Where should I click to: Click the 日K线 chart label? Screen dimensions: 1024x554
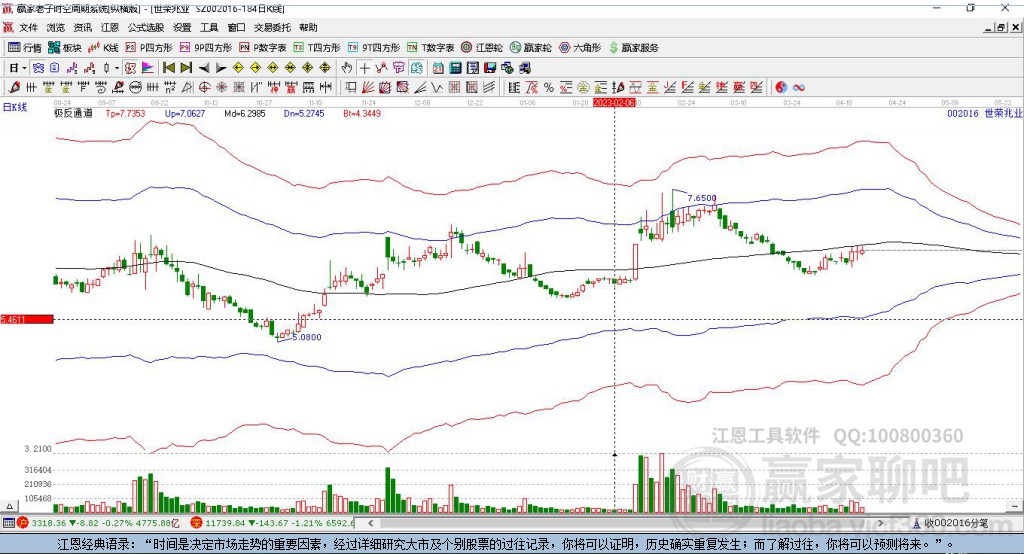15,107
